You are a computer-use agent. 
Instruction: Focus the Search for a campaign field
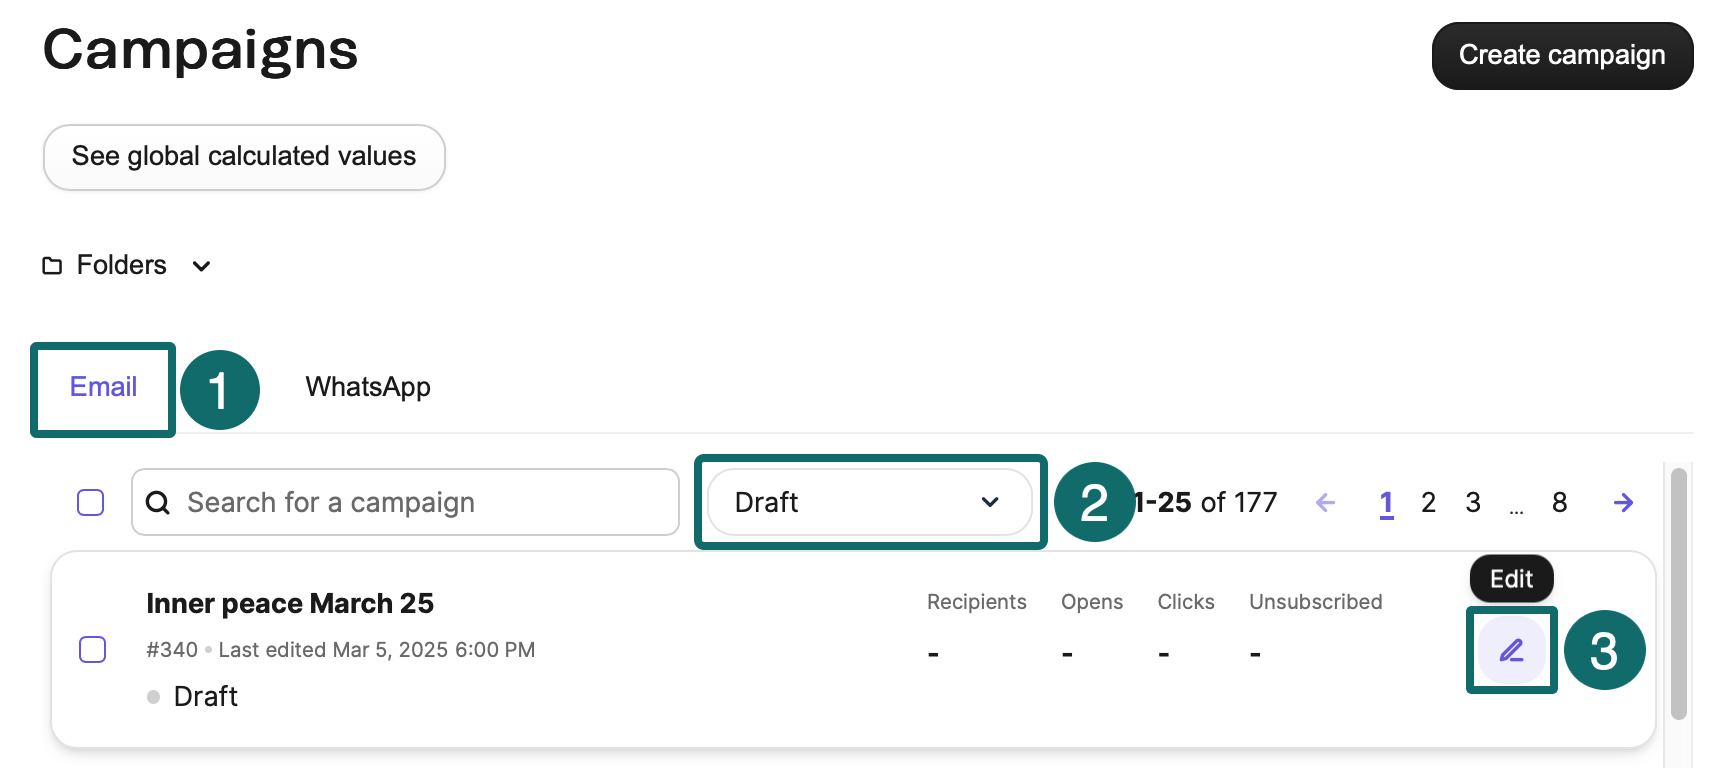420,502
